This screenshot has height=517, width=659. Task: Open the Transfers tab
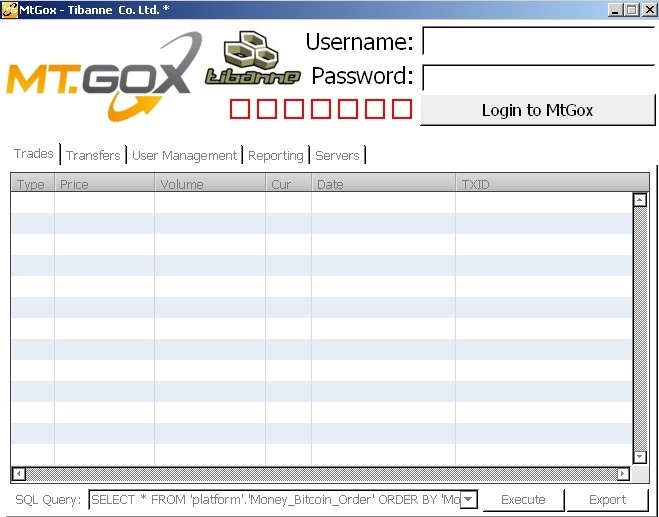pos(93,156)
